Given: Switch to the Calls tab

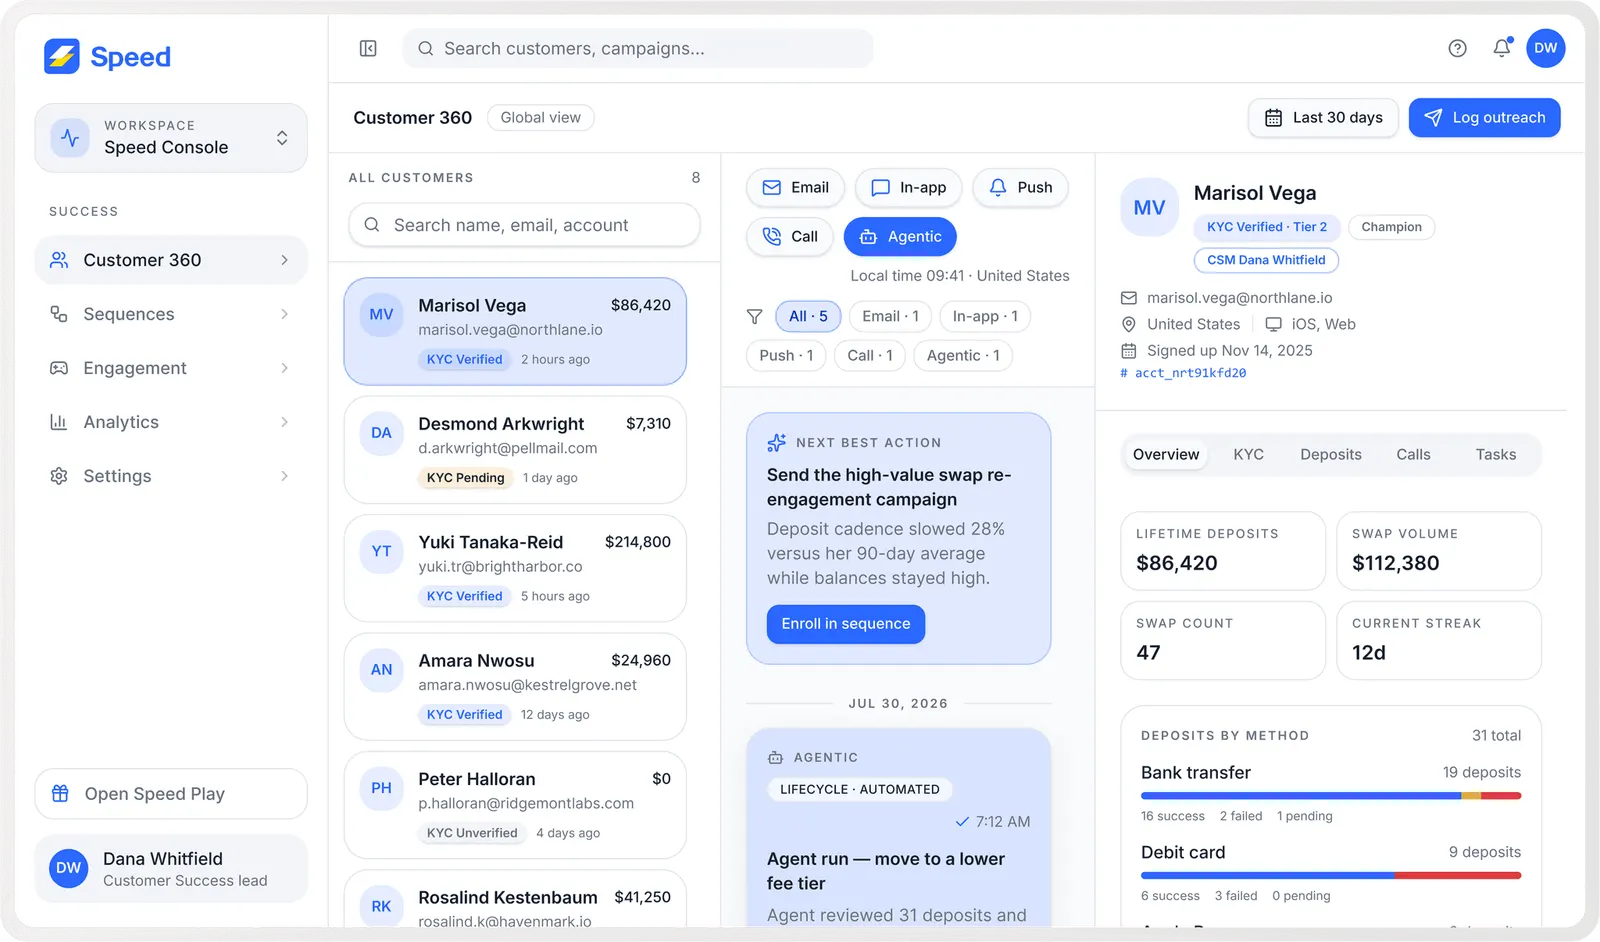Looking at the screenshot, I should [1413, 455].
